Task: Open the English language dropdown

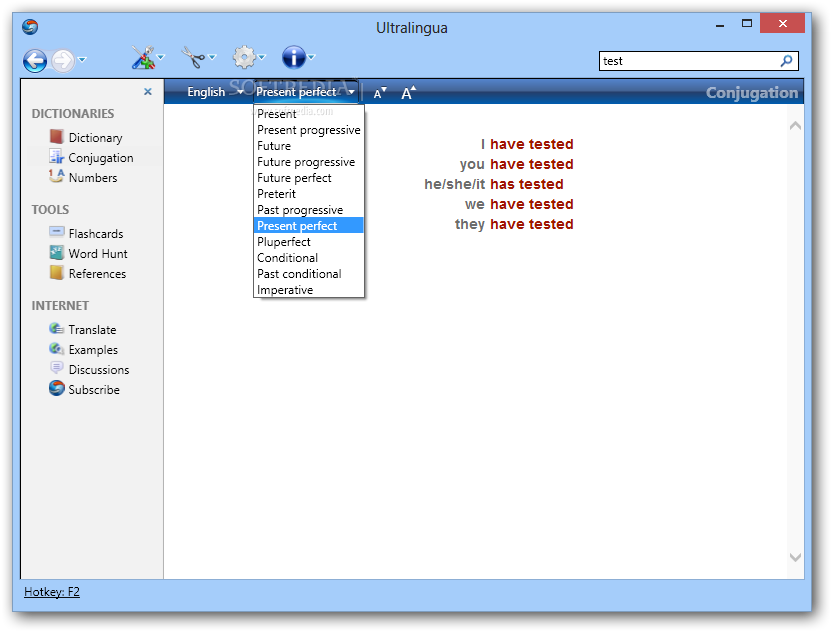Action: point(214,92)
